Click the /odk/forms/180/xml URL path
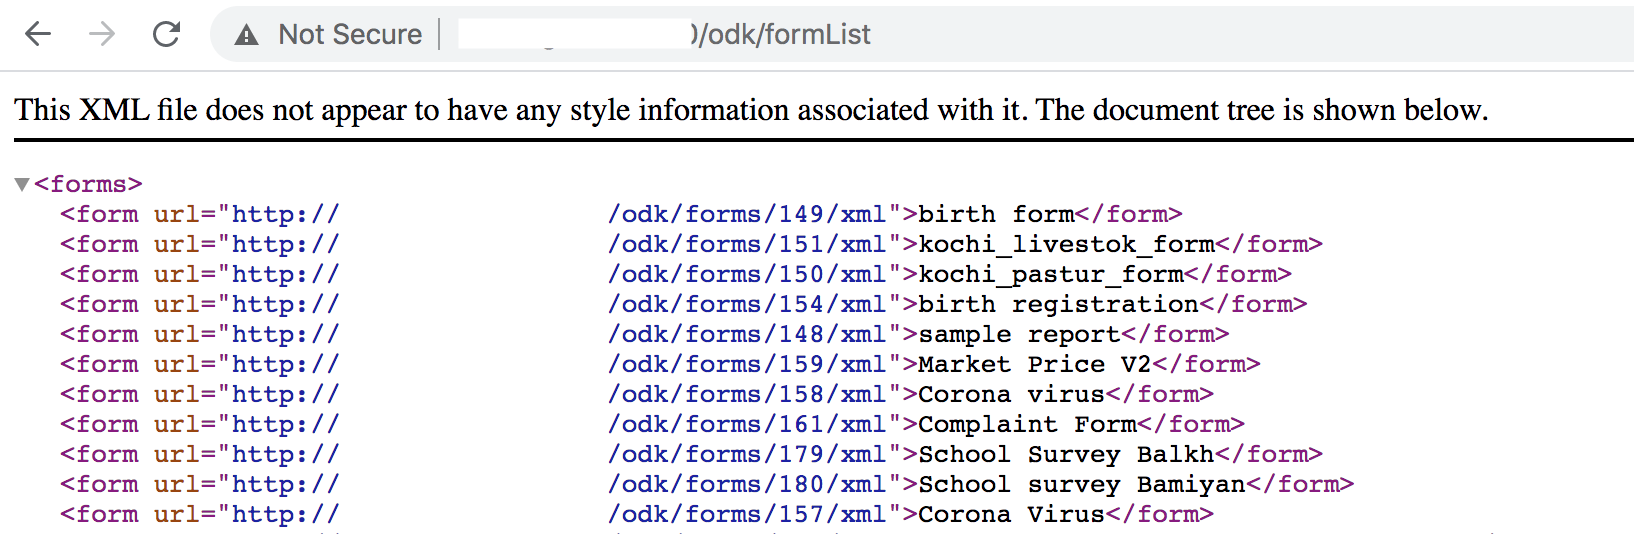1634x534 pixels. coord(746,484)
